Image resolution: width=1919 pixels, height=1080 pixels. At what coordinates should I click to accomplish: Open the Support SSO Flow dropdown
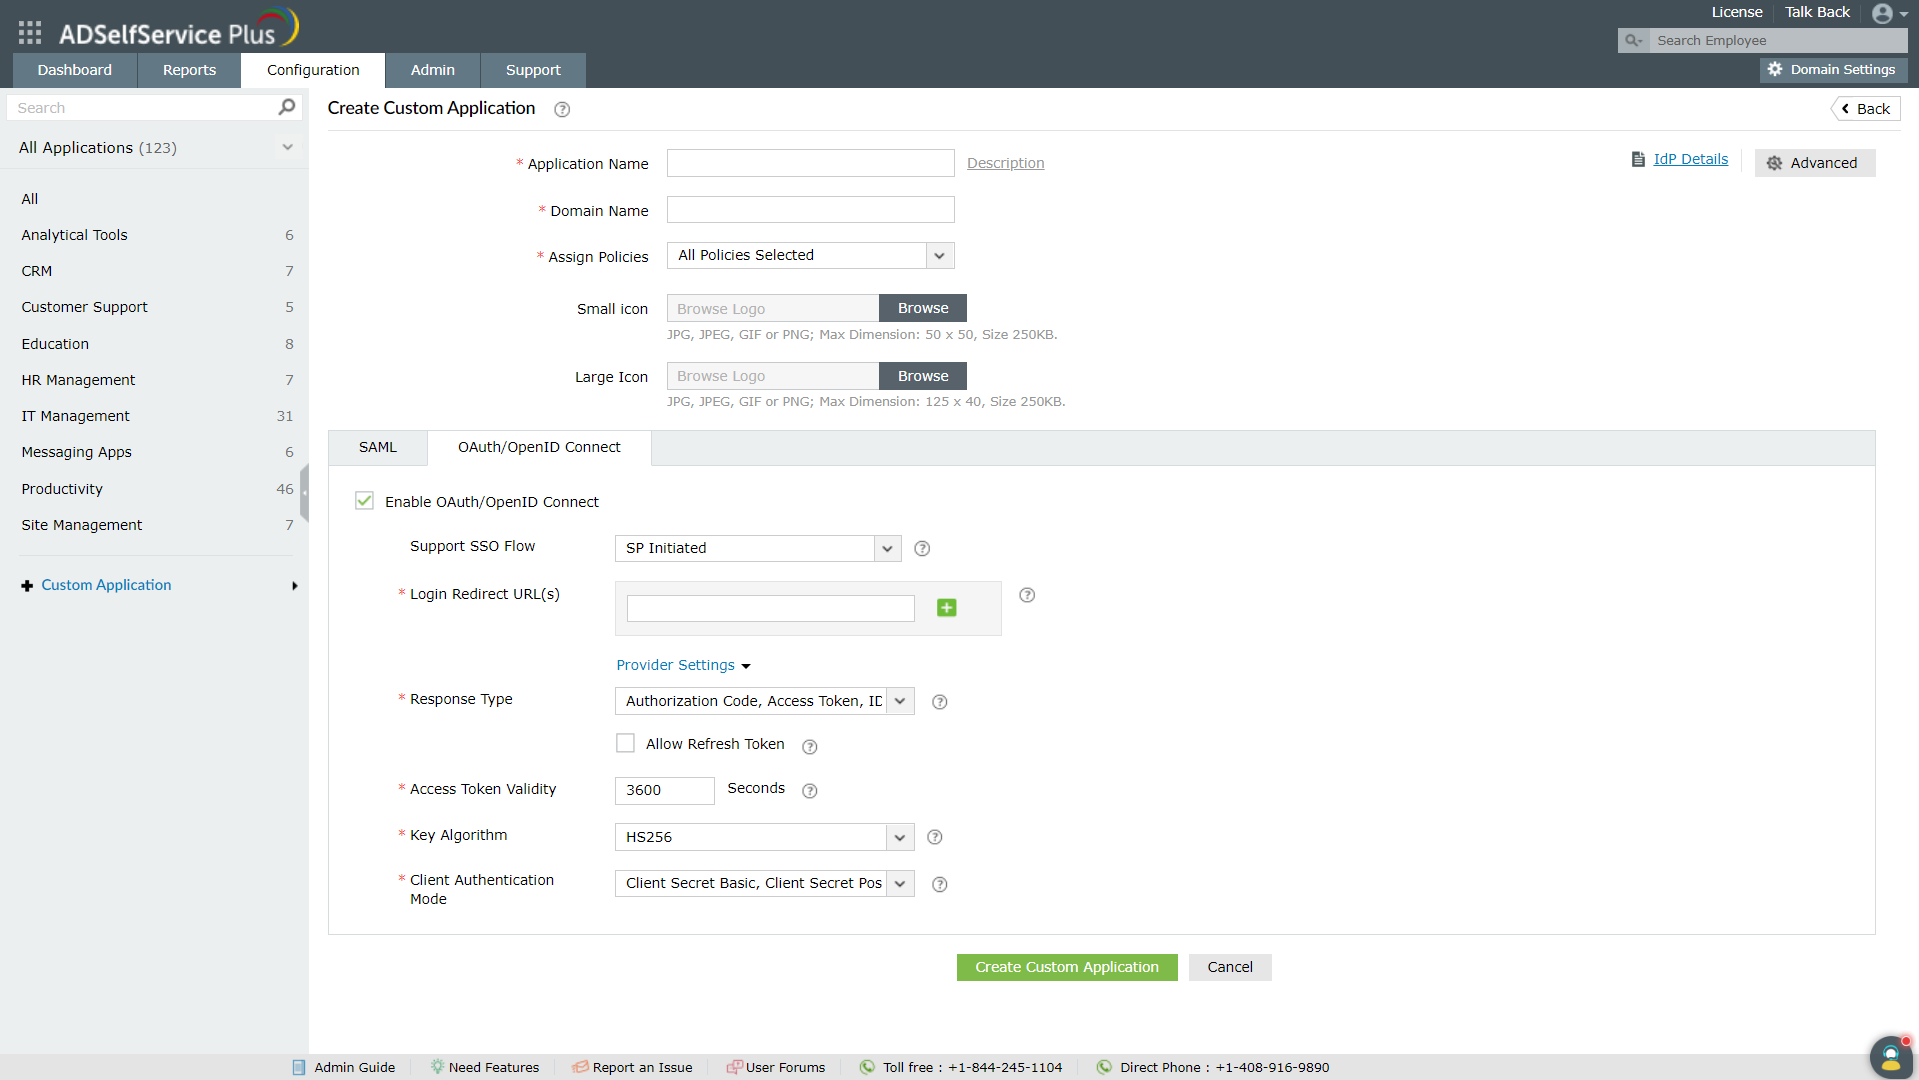[x=758, y=548]
